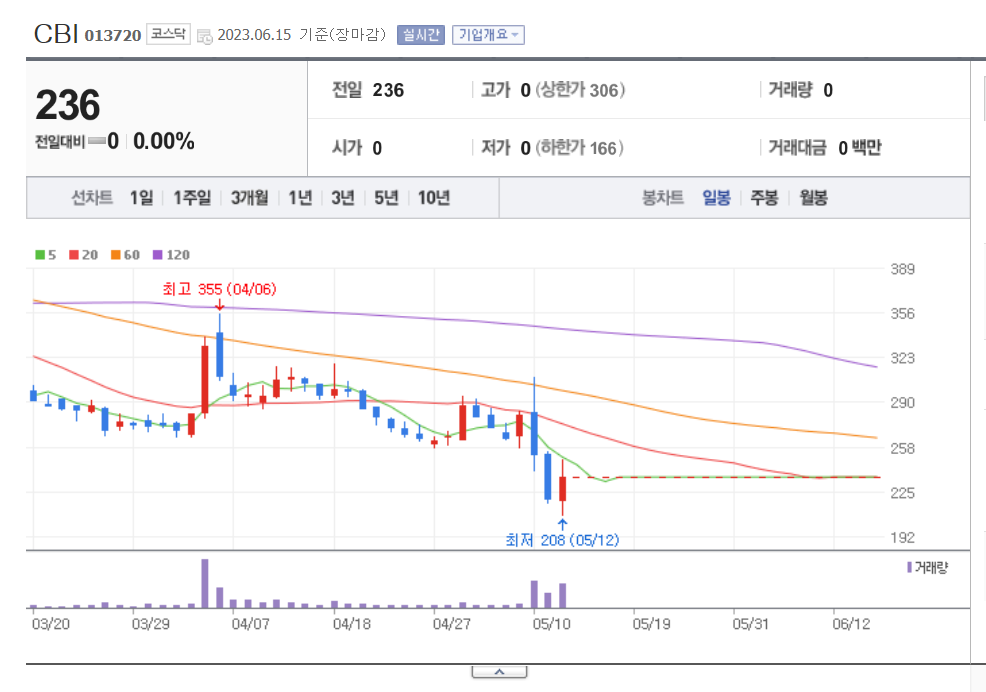Viewport: 986px width, 692px height.
Task: Click the 상한가 306 upper limit text
Action: pos(580,90)
